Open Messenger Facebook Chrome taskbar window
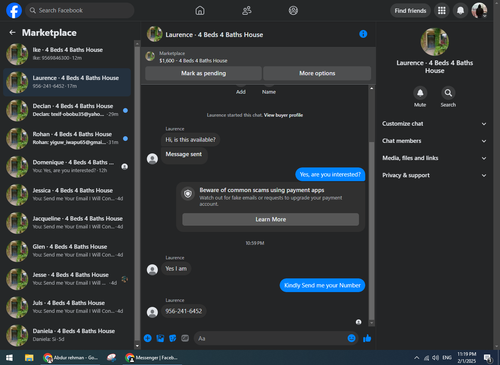The height and width of the screenshot is (365, 500). coord(152,358)
